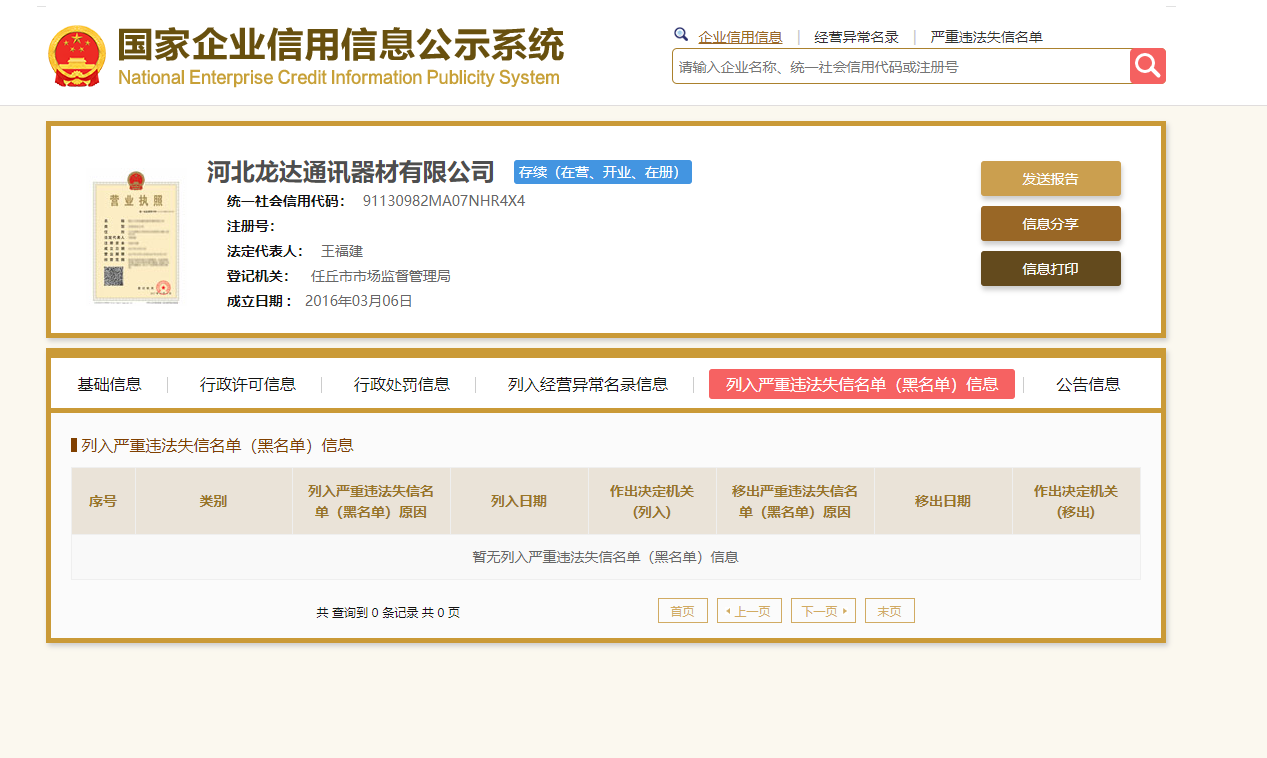Click the 类别 column header
The width and height of the screenshot is (1267, 758).
tap(213, 501)
